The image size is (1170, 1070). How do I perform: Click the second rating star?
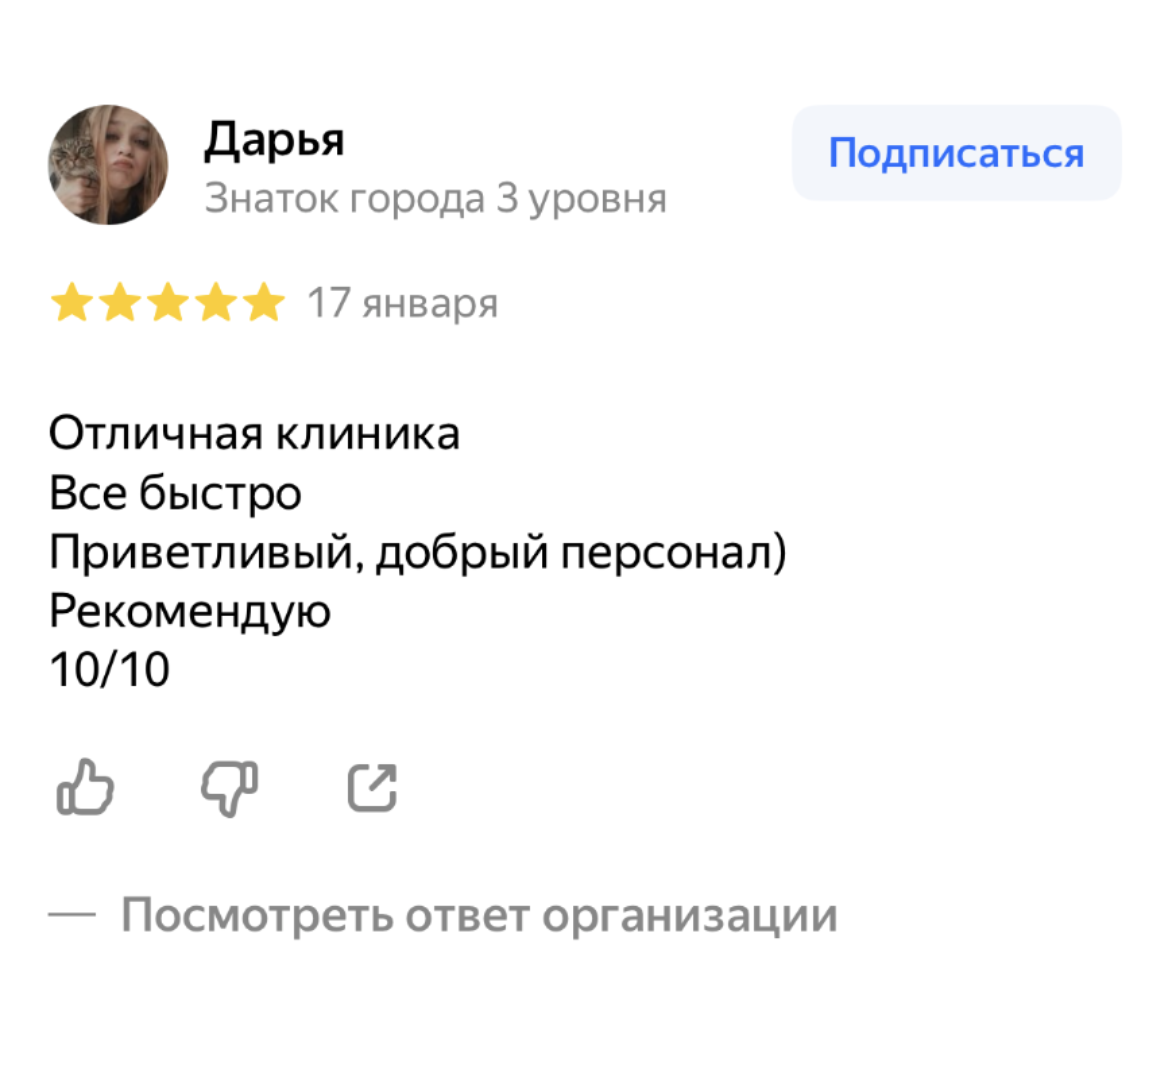pyautogui.click(x=119, y=303)
